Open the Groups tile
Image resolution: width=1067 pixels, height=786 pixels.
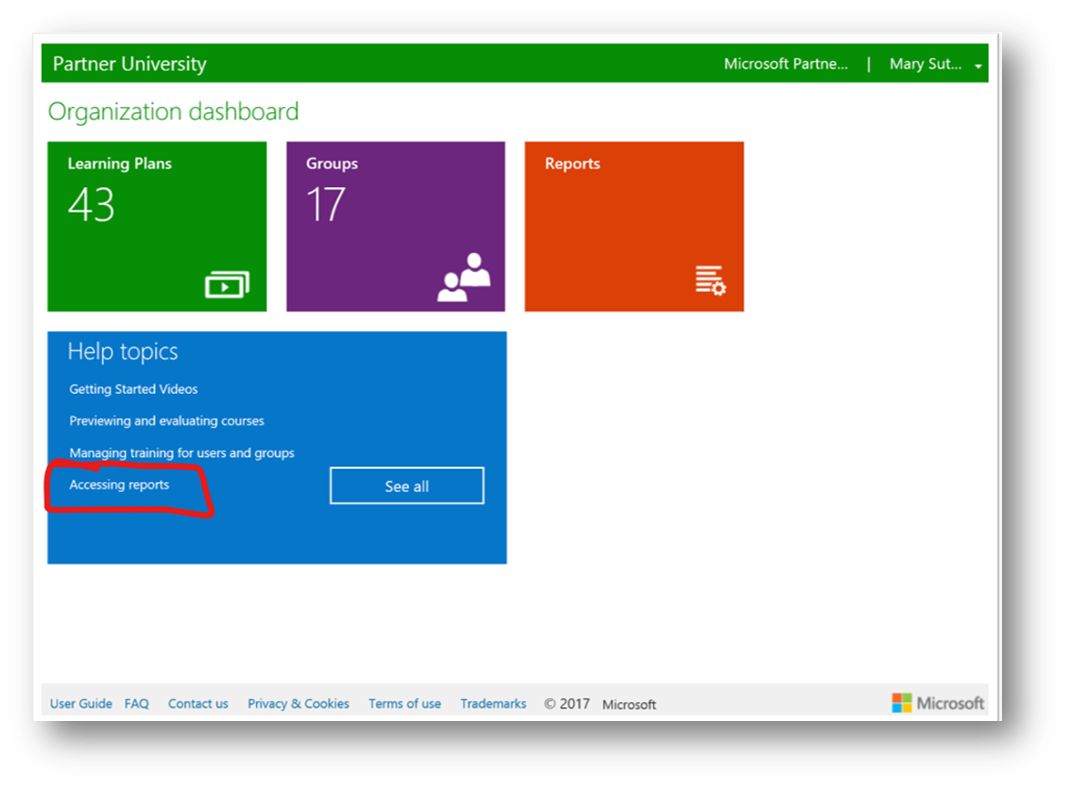click(x=395, y=227)
